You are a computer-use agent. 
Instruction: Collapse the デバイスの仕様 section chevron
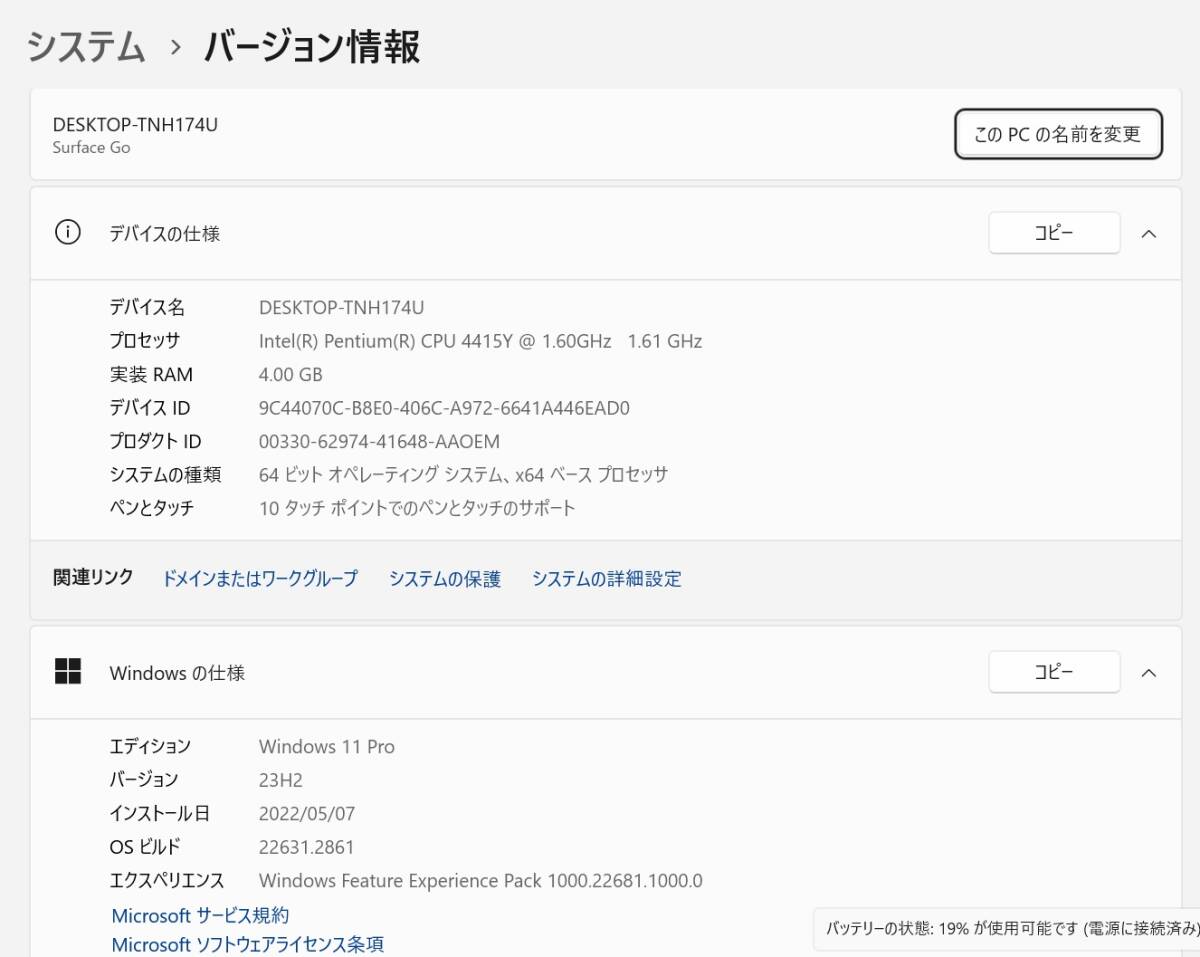click(1149, 234)
